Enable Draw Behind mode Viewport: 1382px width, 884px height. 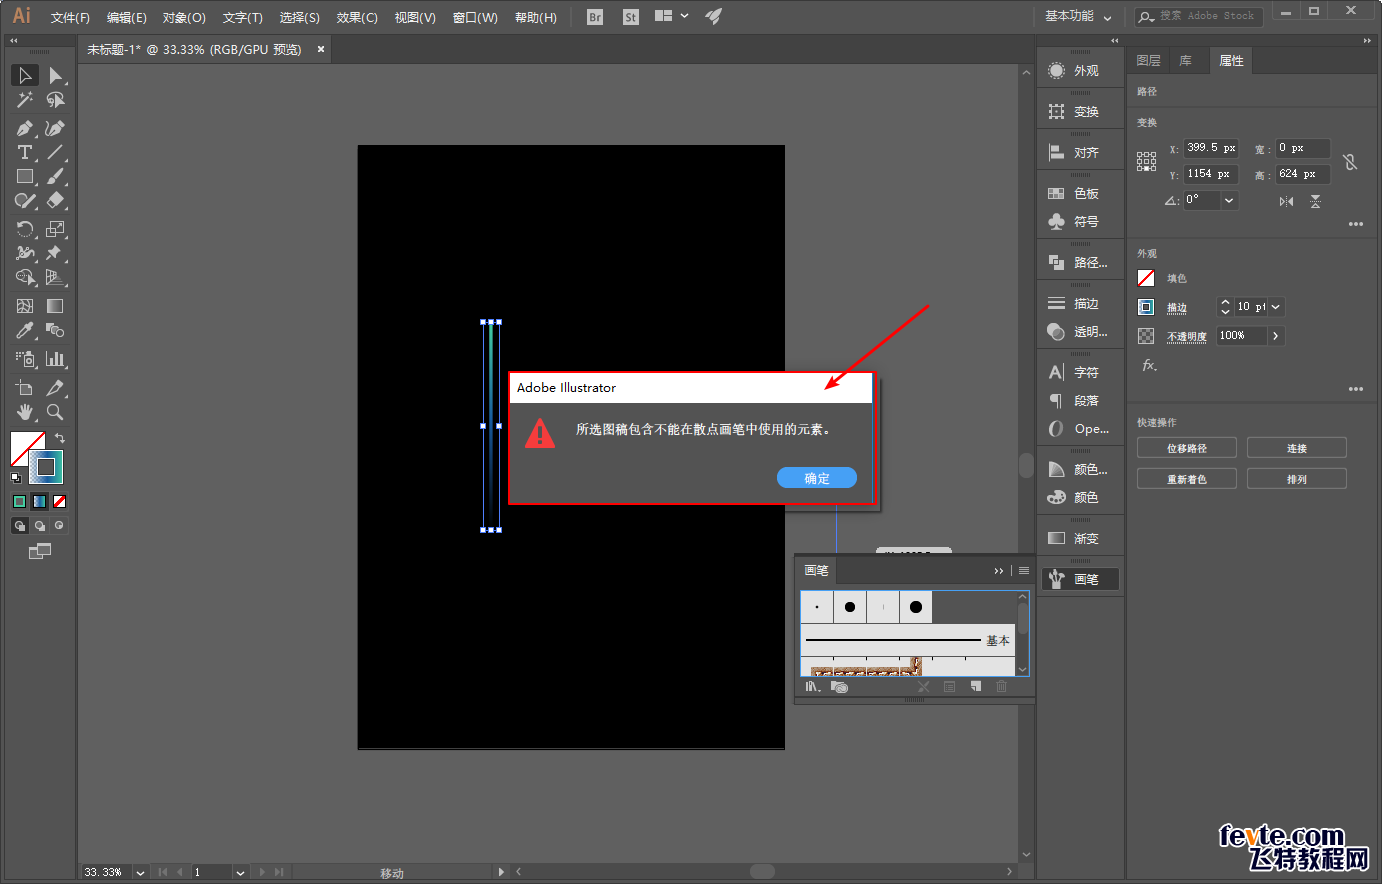40,525
